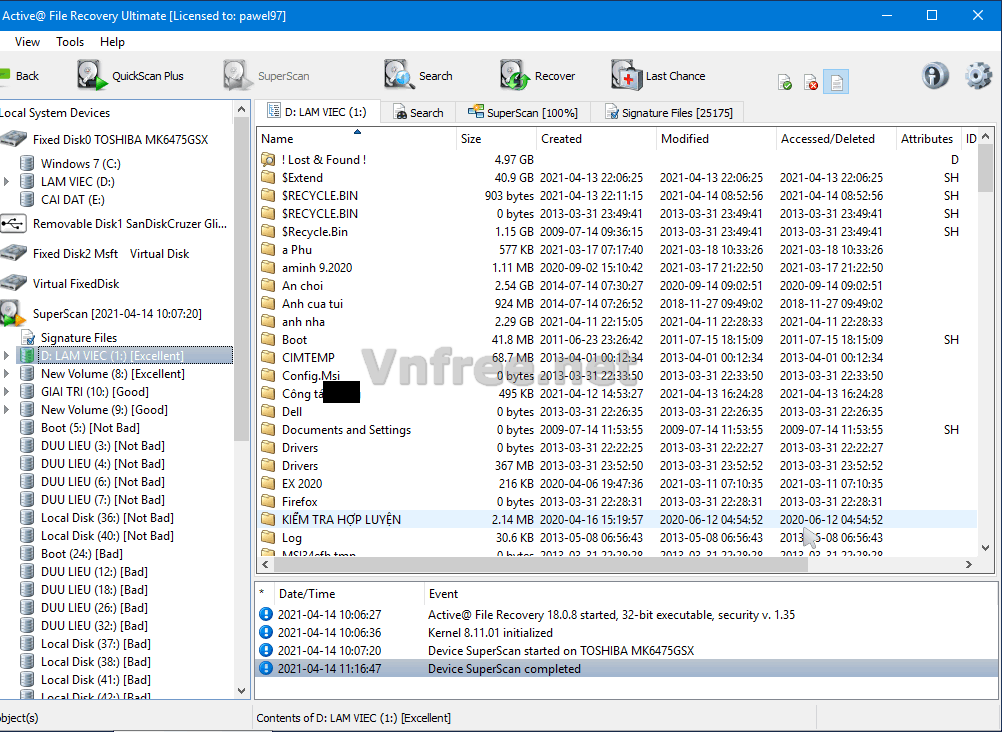Viewport: 1002px width, 732px height.
Task: Sort the list by Size column header
Action: [x=471, y=139]
